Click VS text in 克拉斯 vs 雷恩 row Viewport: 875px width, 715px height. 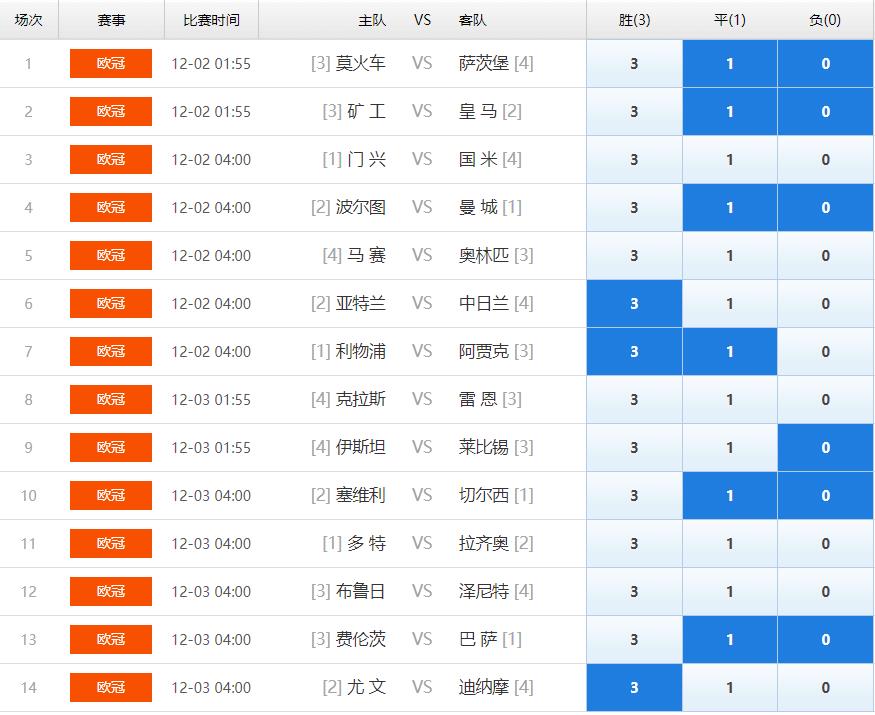[422, 400]
